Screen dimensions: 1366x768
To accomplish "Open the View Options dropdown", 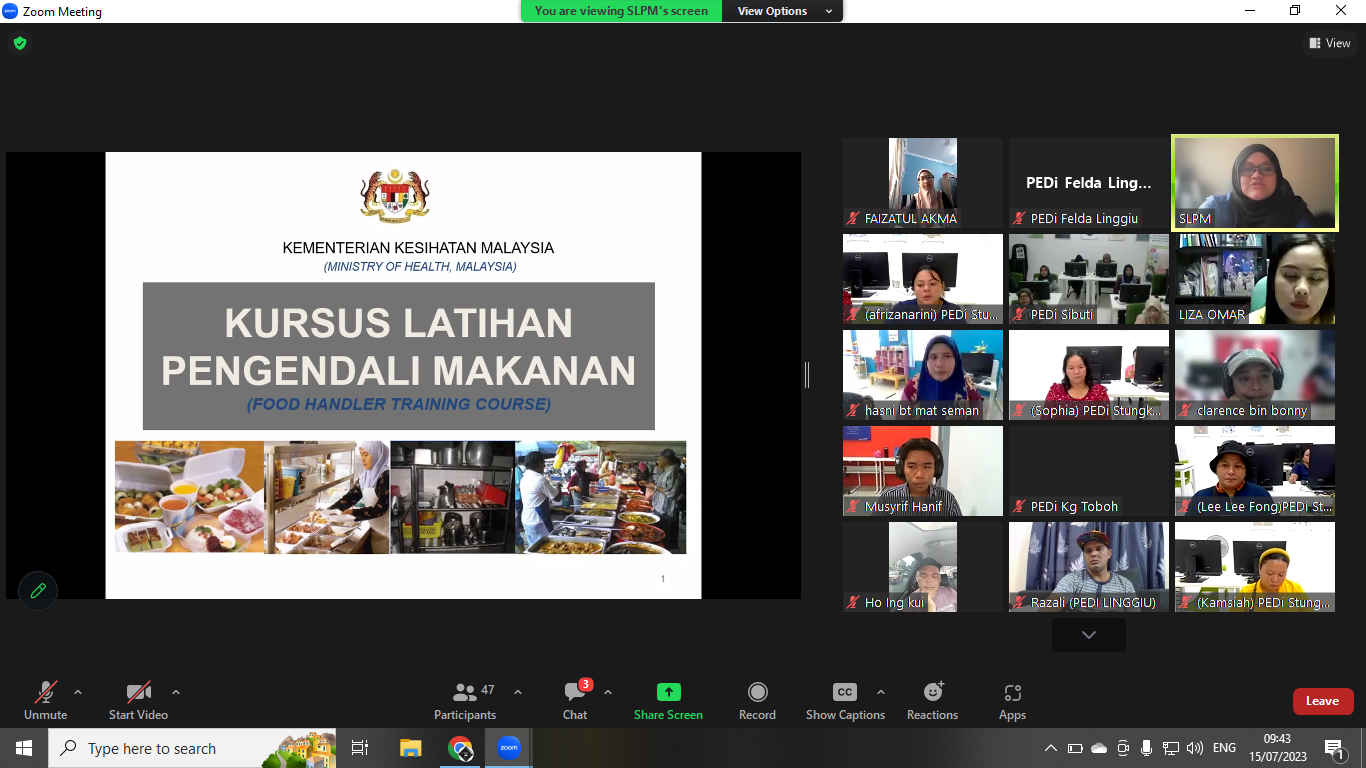I will (x=783, y=11).
